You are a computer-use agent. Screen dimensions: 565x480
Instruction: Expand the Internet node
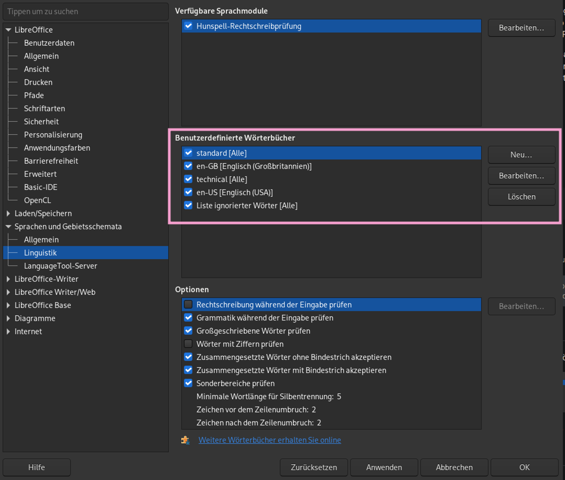8,332
